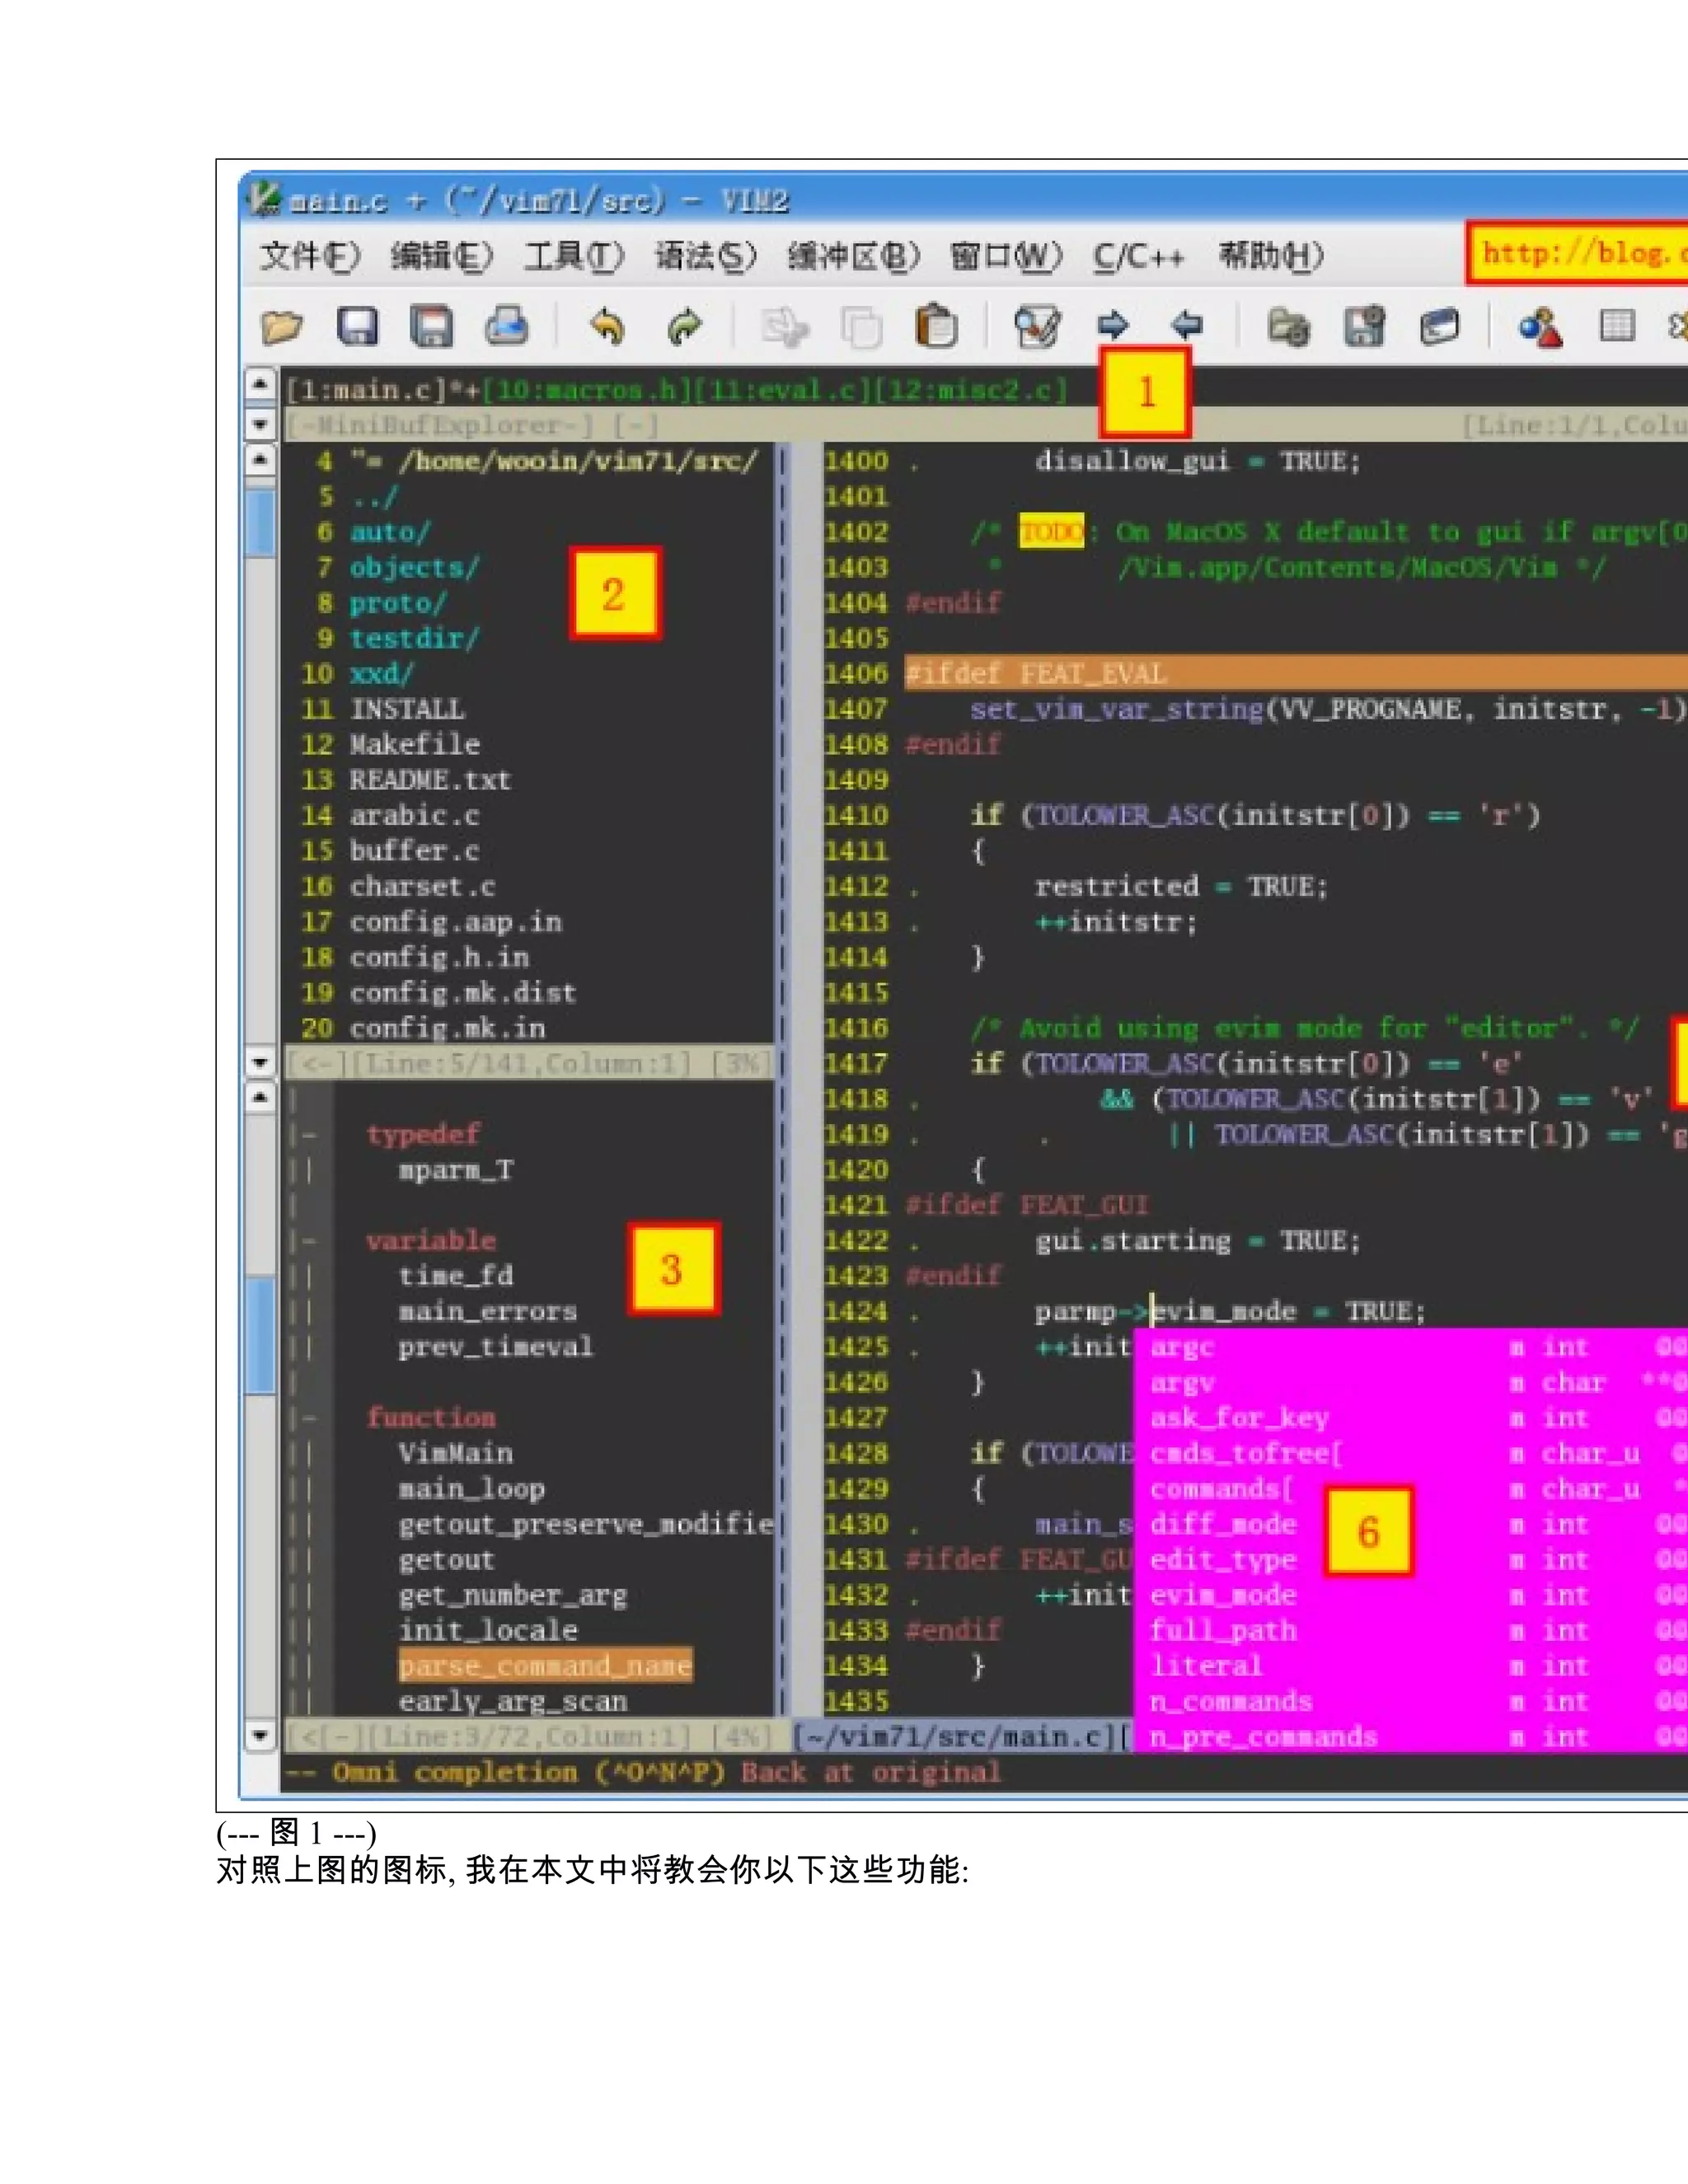Click the Paste clipboard icon
This screenshot has height=2184, width=1688.
tap(936, 326)
